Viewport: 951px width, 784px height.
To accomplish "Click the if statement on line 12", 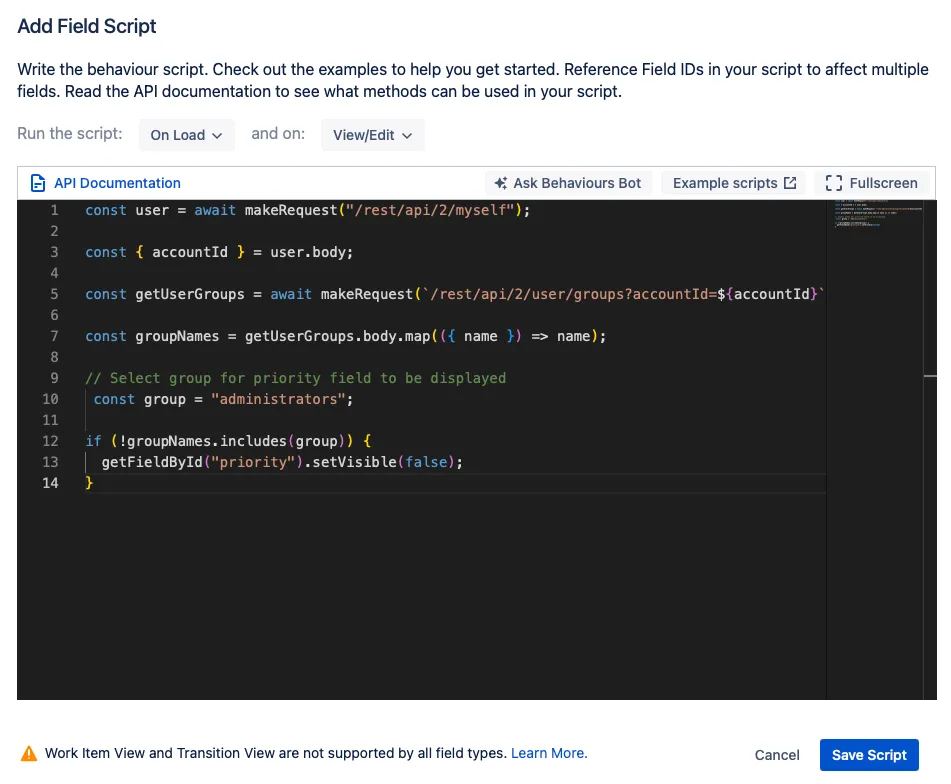I will pyautogui.click(x=228, y=441).
